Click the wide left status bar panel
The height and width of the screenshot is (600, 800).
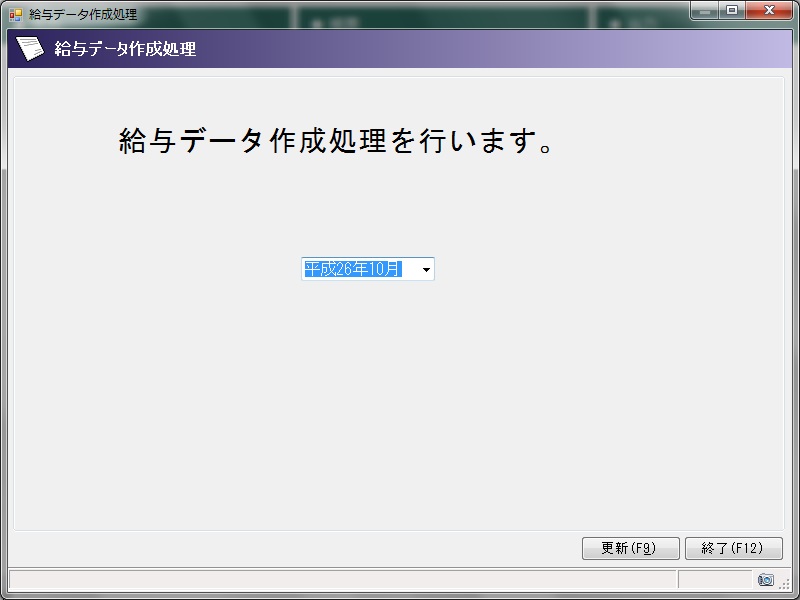tap(340, 580)
